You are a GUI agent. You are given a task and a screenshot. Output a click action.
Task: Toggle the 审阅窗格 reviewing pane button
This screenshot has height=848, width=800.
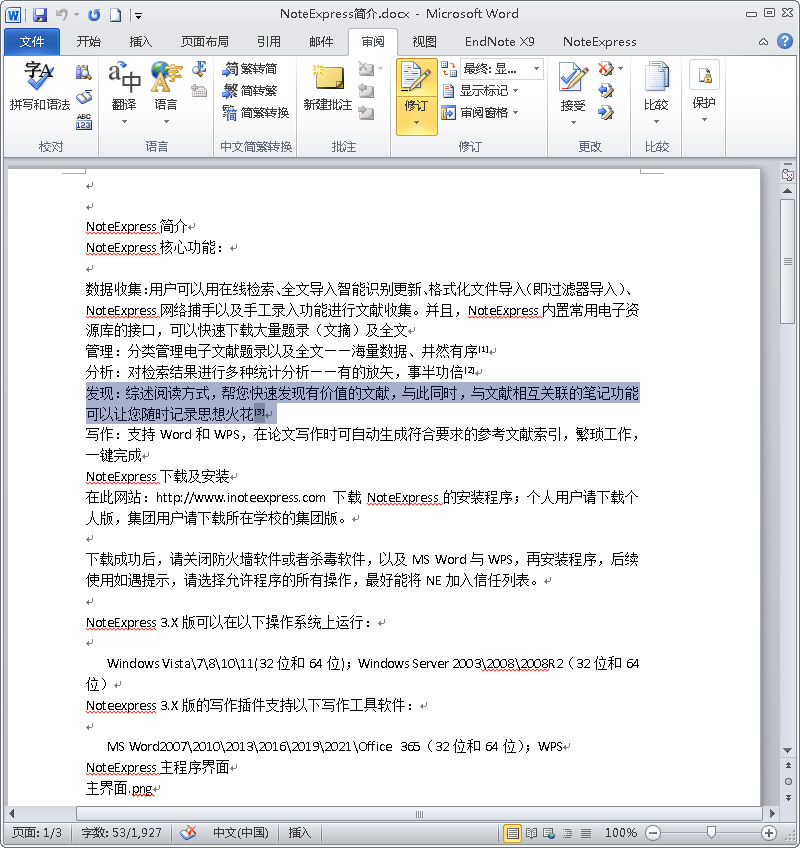point(475,112)
